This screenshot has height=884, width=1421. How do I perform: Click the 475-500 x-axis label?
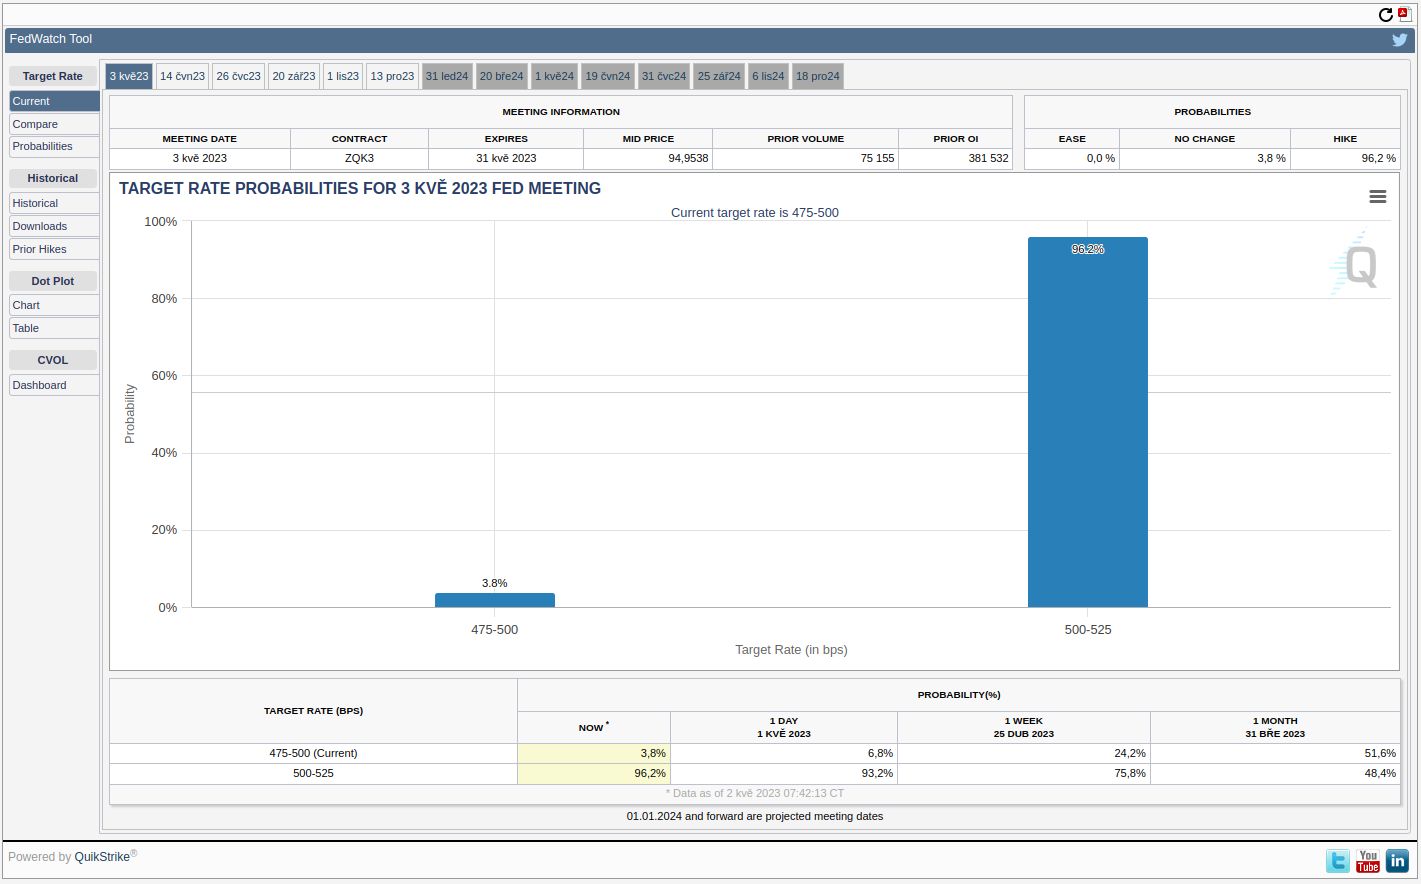tap(494, 630)
